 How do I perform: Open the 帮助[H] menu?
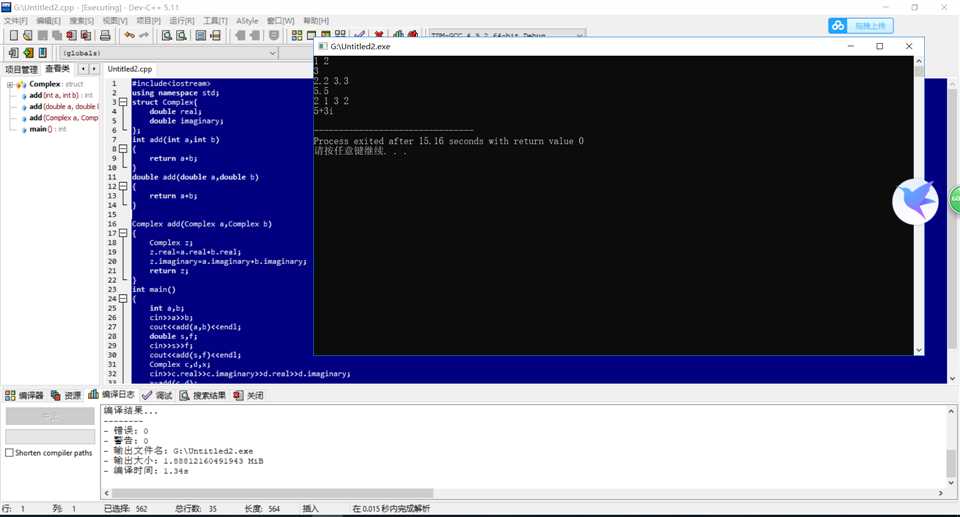pos(316,21)
